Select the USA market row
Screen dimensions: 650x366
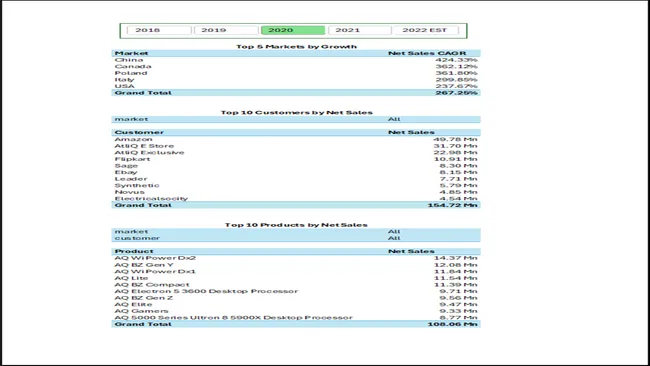tap(296, 86)
